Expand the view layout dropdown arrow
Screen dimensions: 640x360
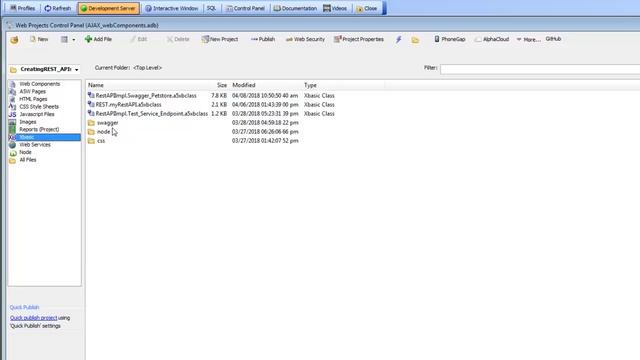pyautogui.click(x=74, y=40)
